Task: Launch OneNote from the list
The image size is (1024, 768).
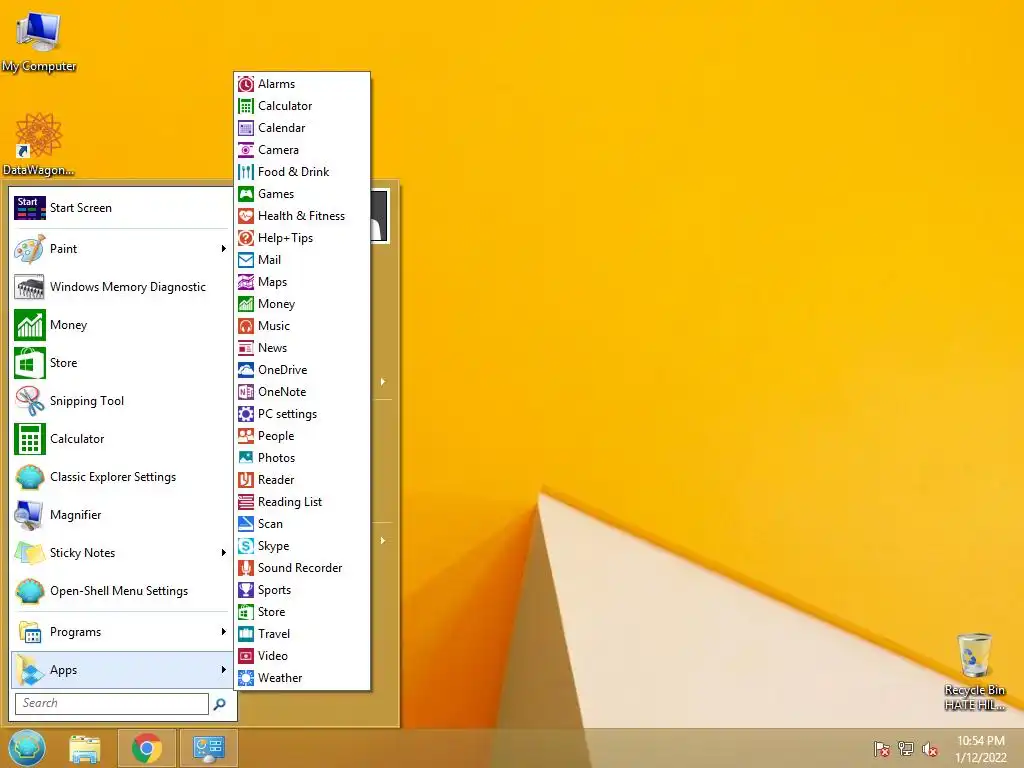Action: tap(302, 392)
